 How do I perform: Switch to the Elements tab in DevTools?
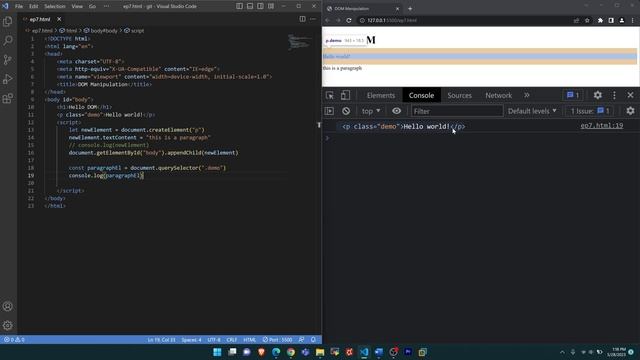[x=381, y=96]
